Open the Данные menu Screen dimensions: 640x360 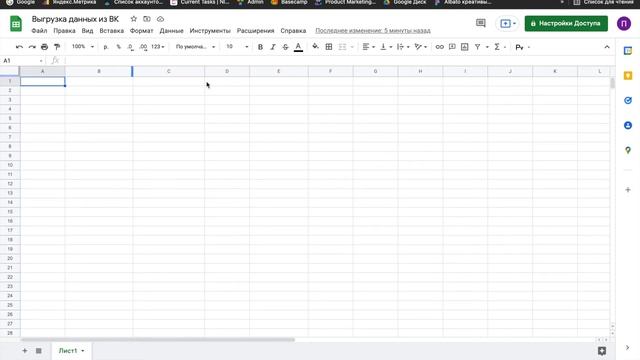(x=171, y=31)
